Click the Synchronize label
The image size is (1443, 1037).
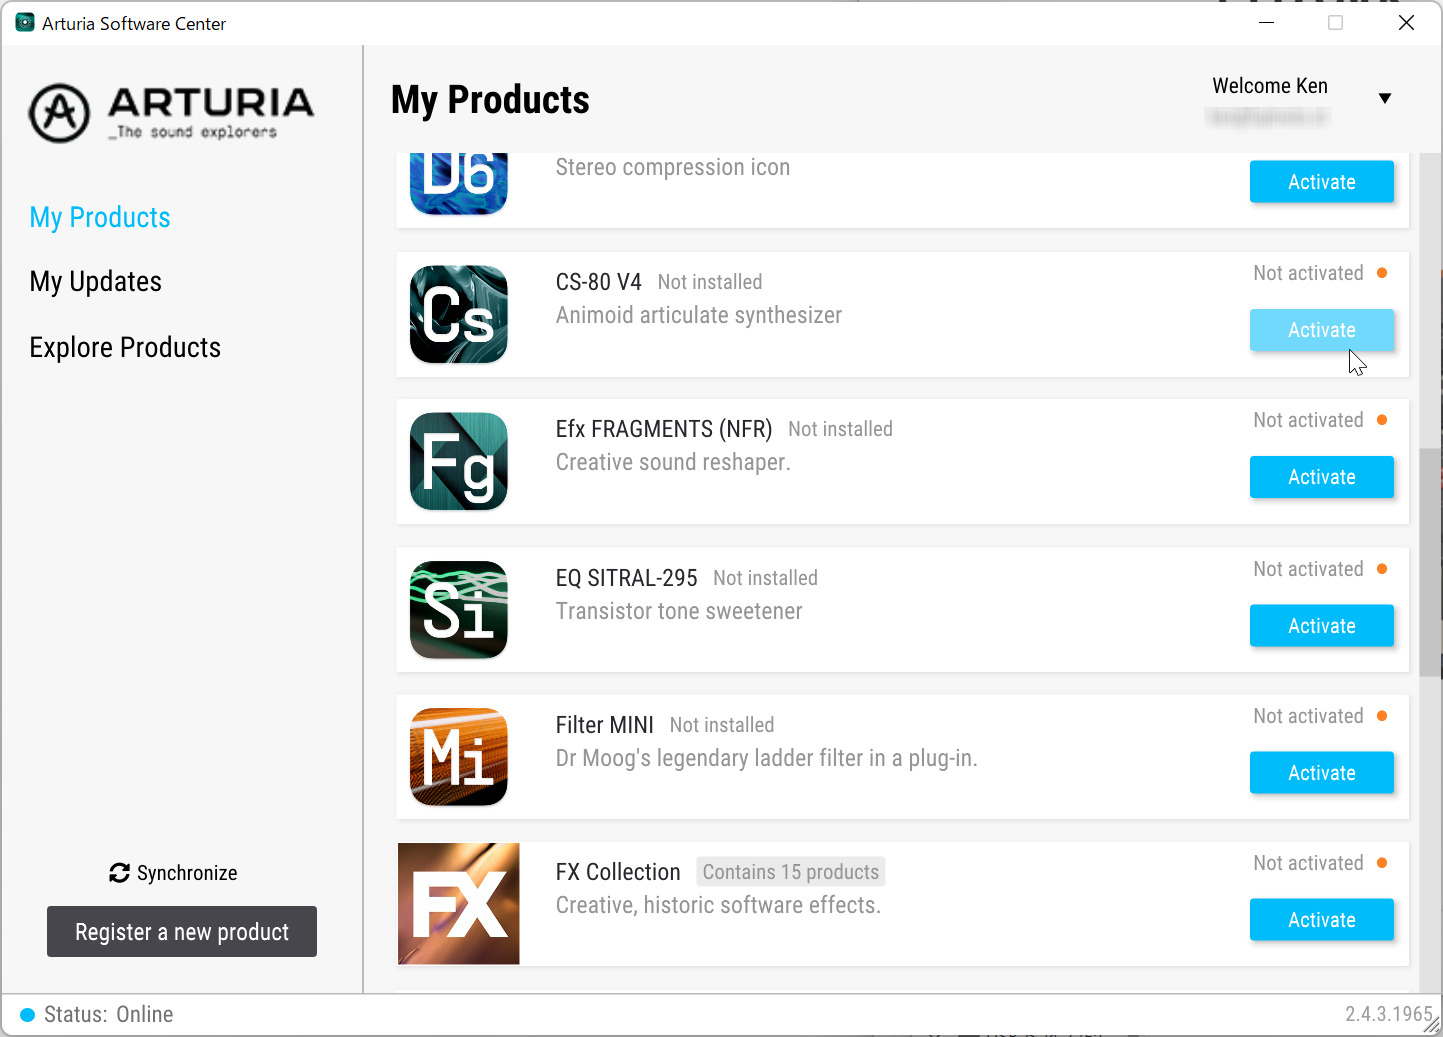point(187,873)
